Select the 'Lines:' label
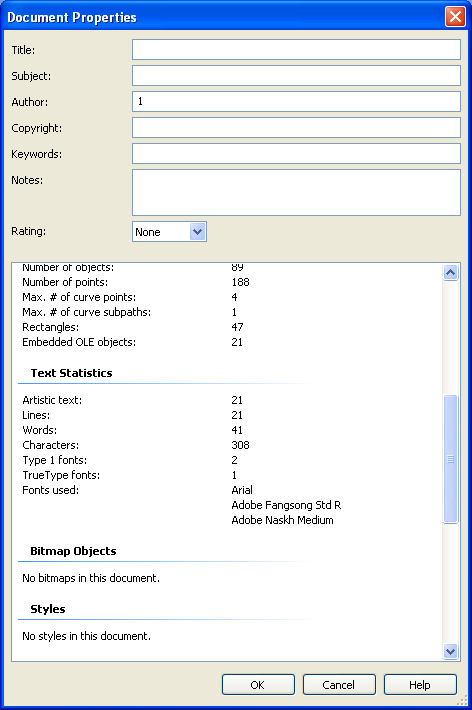This screenshot has width=472, height=710. click(36, 415)
